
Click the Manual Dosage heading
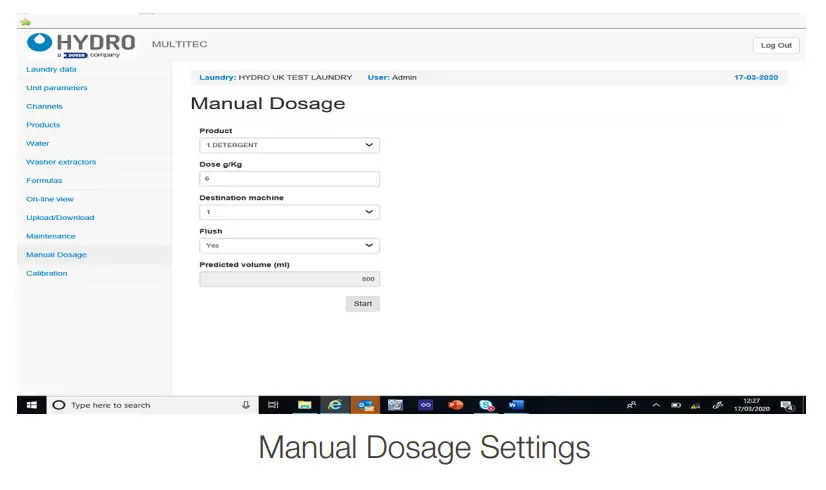[x=268, y=104]
